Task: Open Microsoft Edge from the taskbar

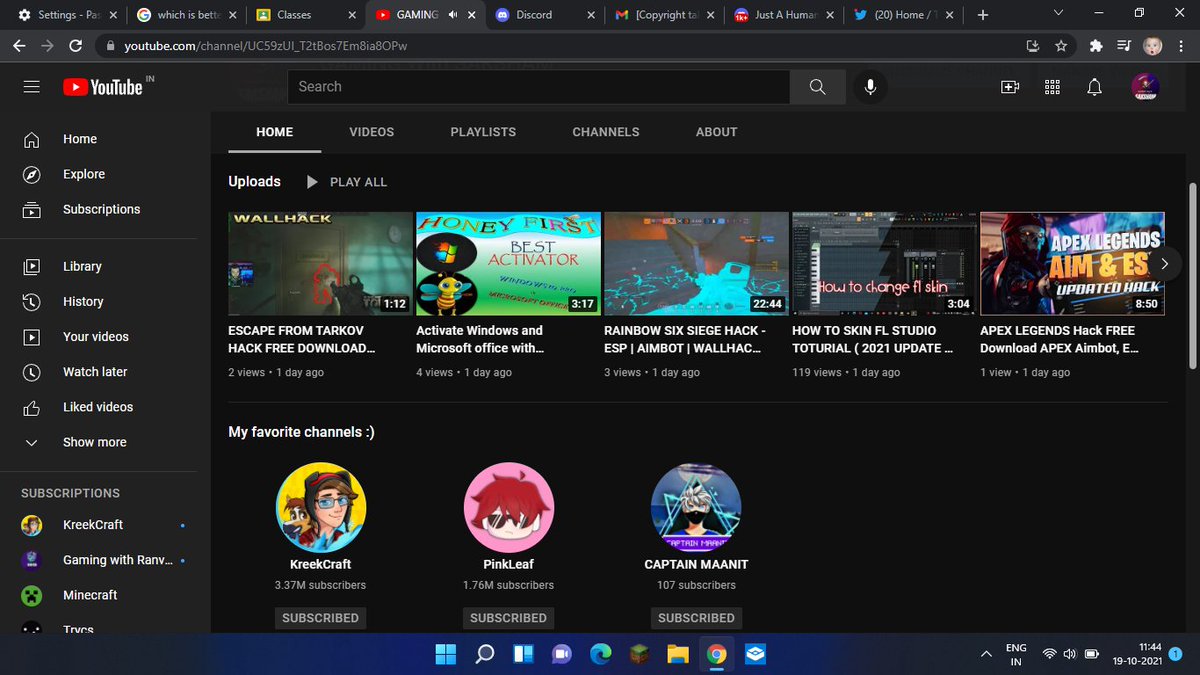Action: click(600, 654)
